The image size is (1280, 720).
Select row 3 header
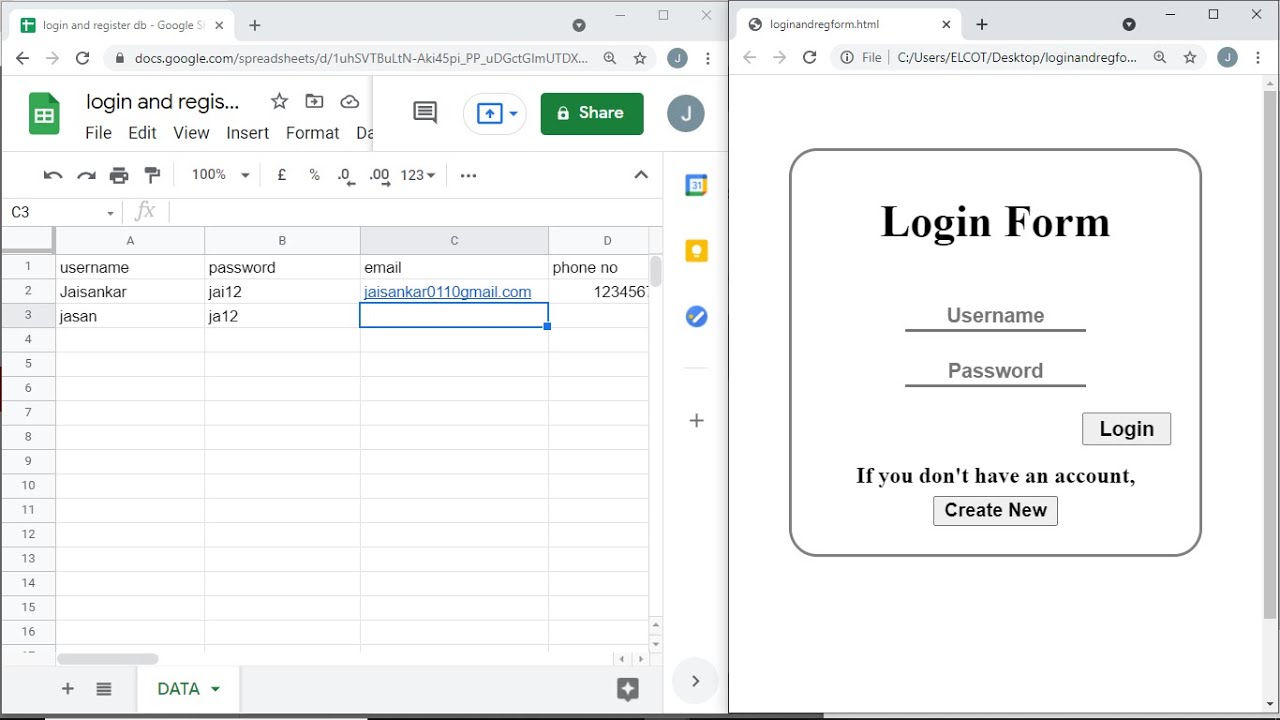[28, 315]
